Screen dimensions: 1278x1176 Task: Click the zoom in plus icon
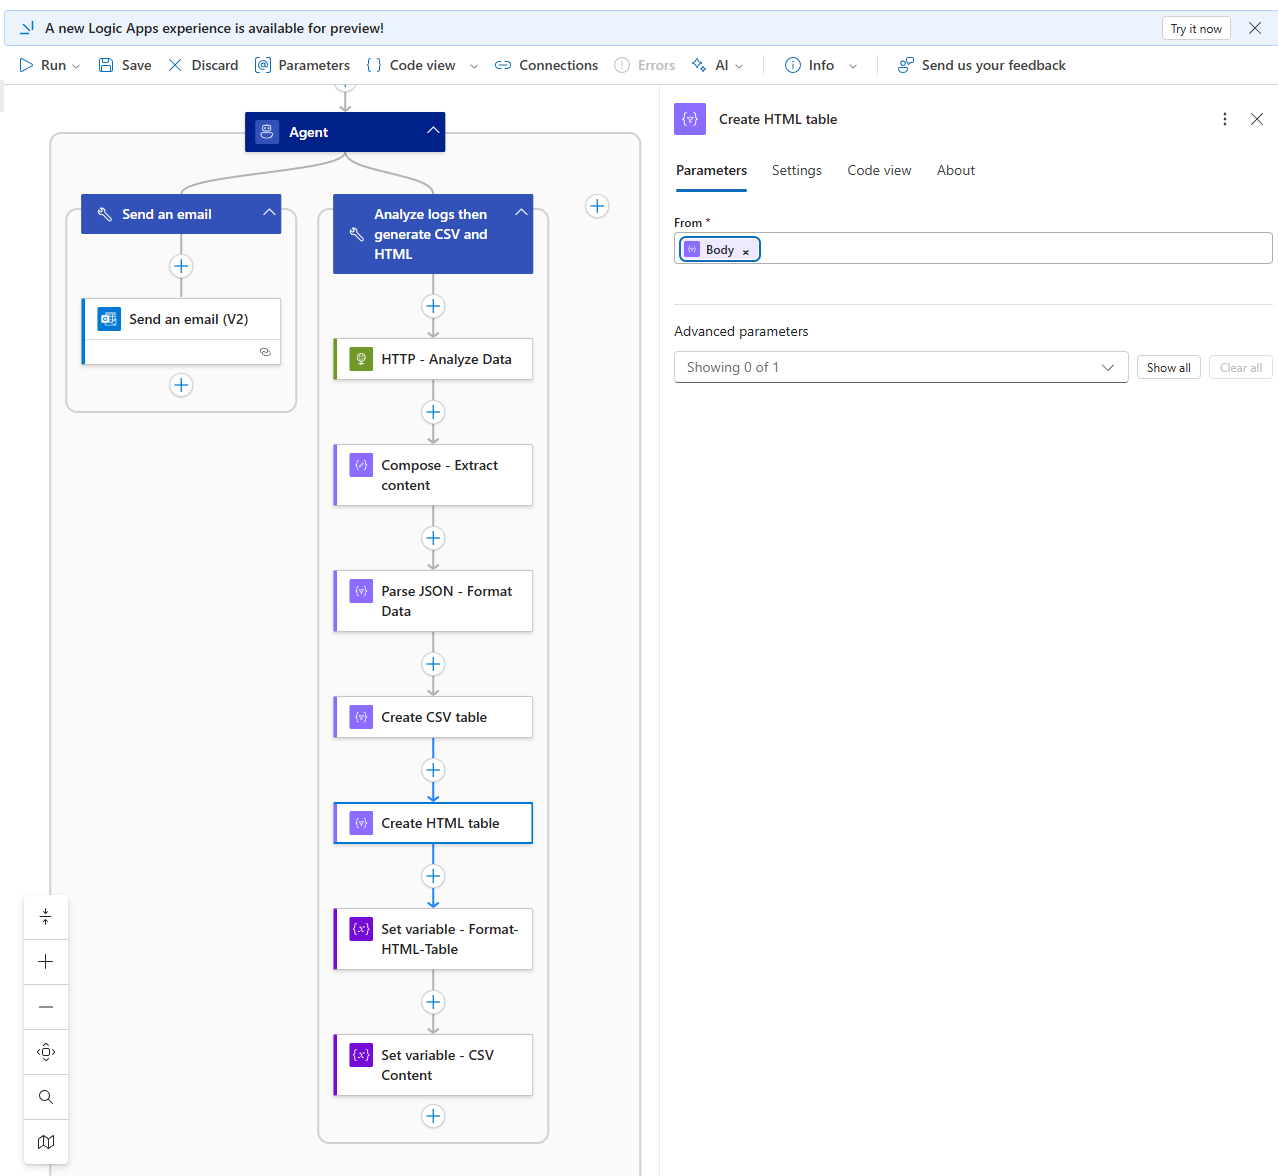pos(46,962)
